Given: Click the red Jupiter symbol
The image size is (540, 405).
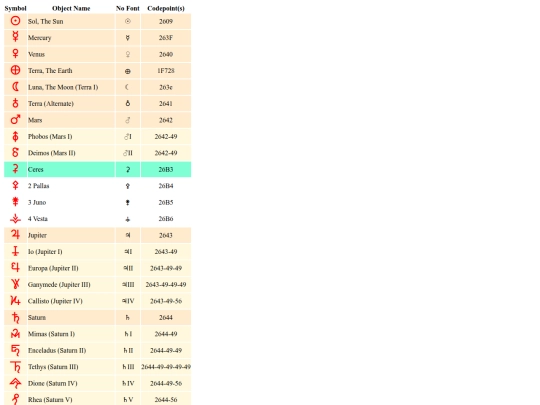Looking at the screenshot, I should pos(15,235).
